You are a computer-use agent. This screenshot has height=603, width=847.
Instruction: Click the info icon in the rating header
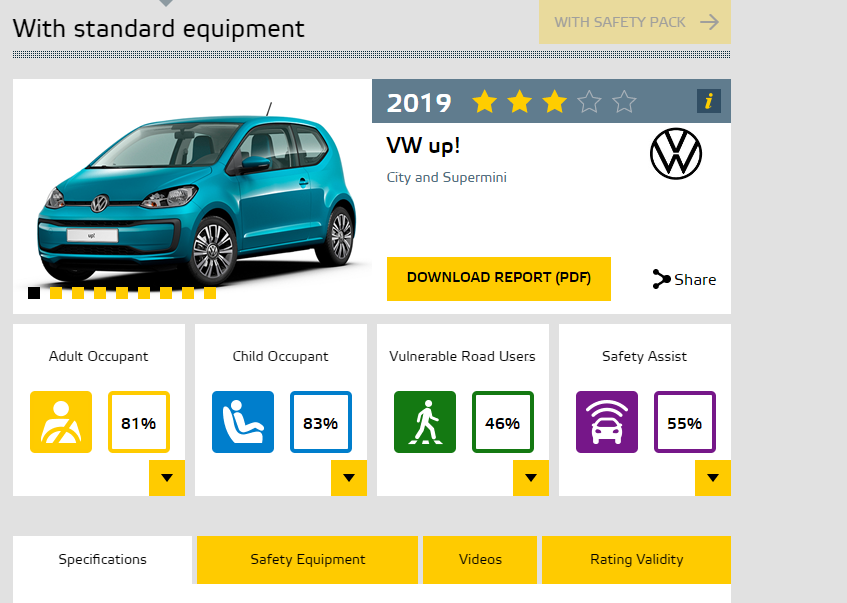point(709,101)
